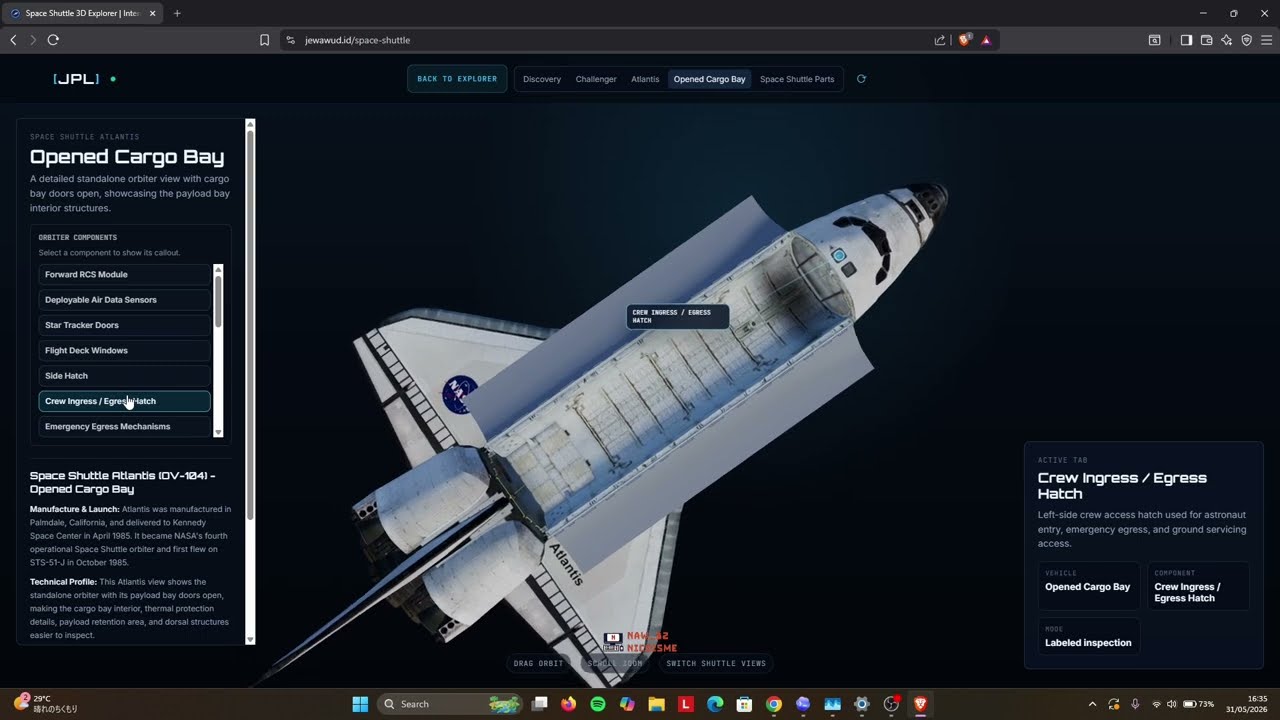The image size is (1280, 720).
Task: Open the Settings gear taskbar icon
Action: 862,704
